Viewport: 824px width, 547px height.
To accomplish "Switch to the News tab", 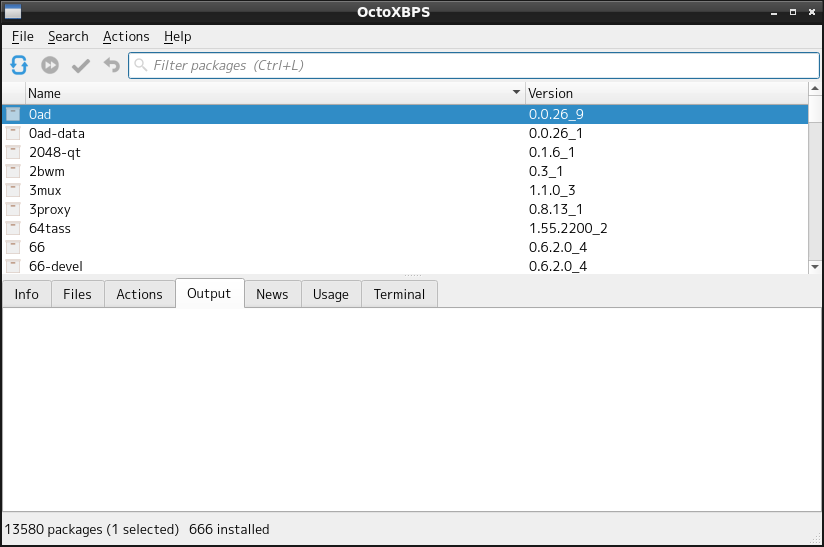I will [272, 294].
